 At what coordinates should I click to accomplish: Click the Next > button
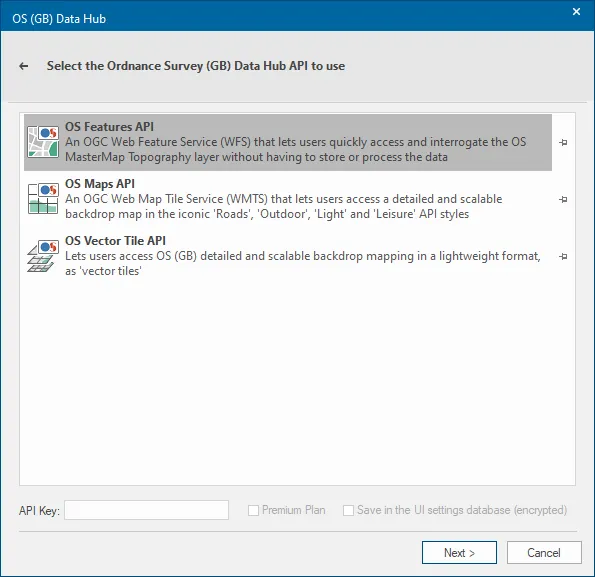click(x=459, y=552)
